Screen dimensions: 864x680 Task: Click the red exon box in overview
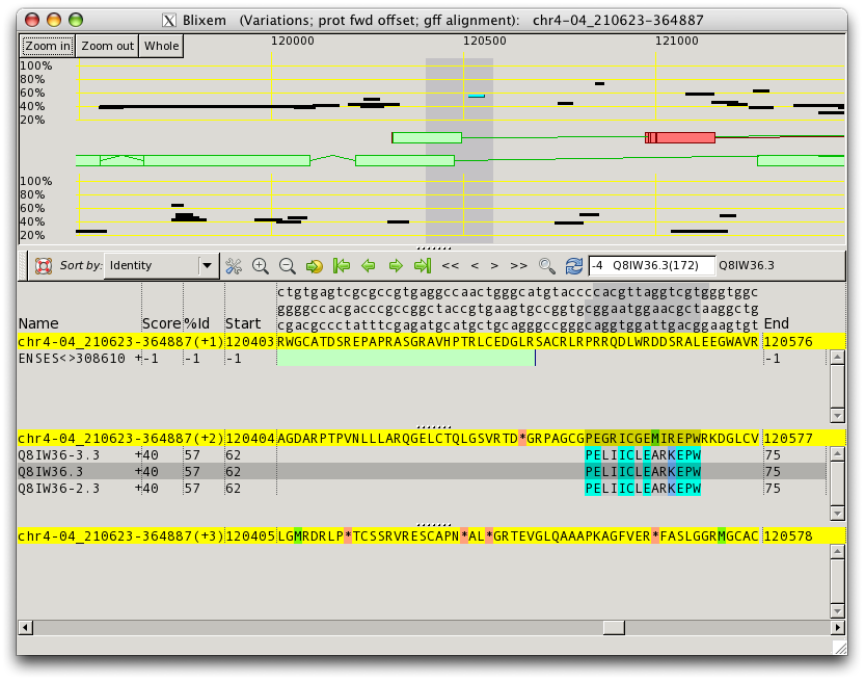(x=680, y=138)
